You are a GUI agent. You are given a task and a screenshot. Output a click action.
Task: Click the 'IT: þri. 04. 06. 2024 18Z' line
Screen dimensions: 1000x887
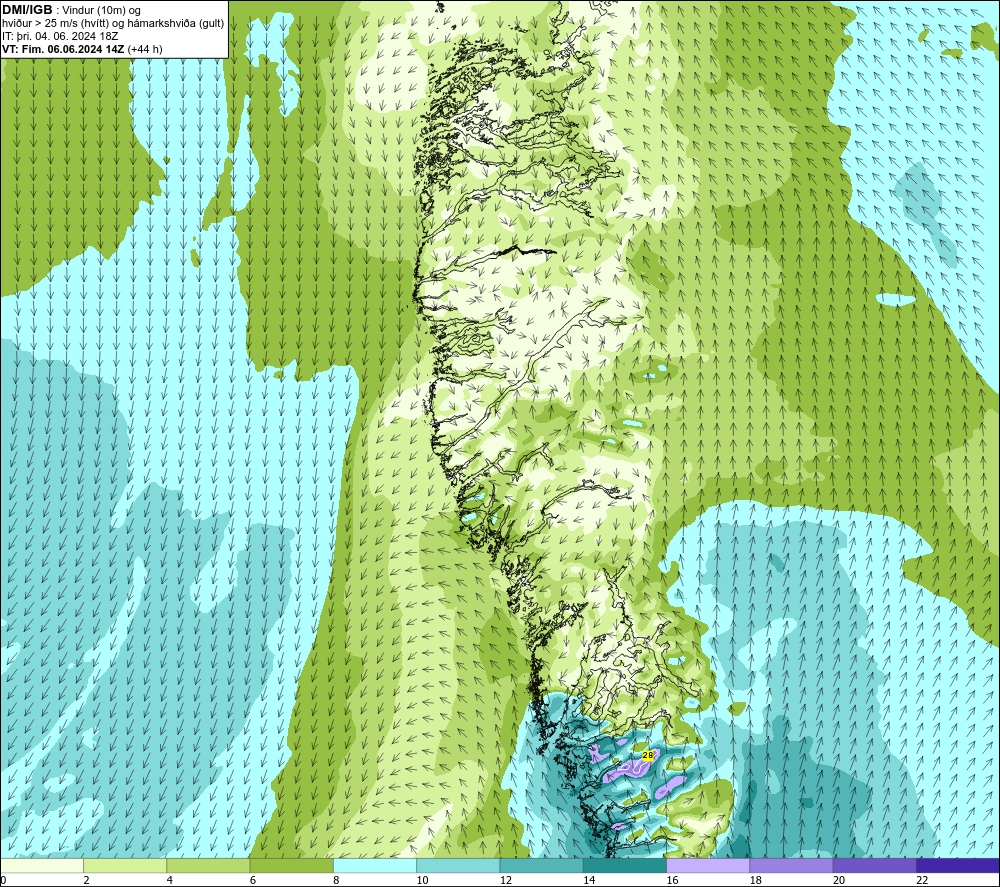pyautogui.click(x=60, y=36)
